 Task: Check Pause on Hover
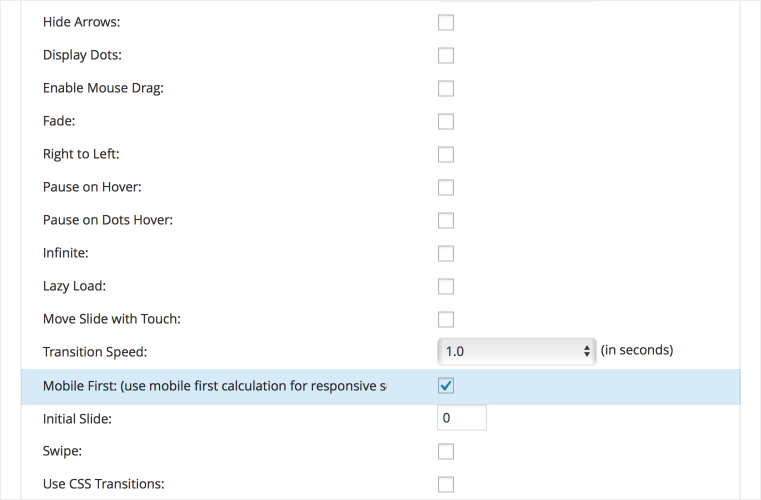(x=446, y=188)
